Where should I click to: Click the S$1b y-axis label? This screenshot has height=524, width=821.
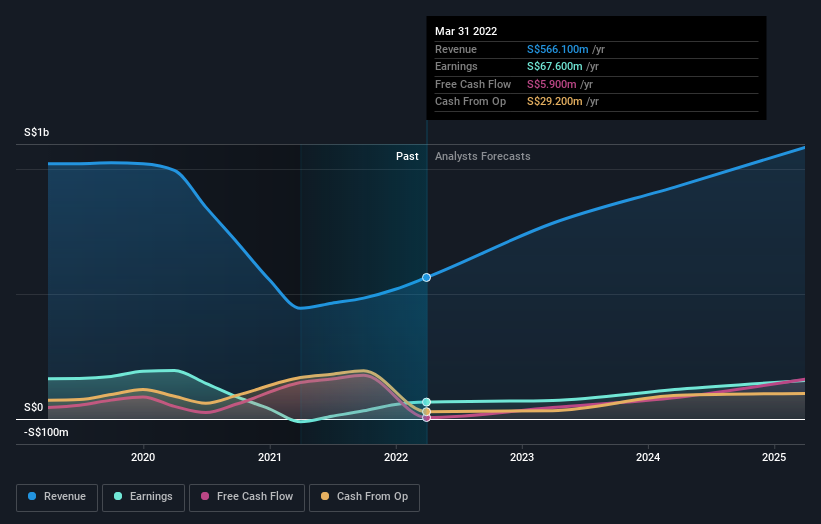click(x=37, y=132)
